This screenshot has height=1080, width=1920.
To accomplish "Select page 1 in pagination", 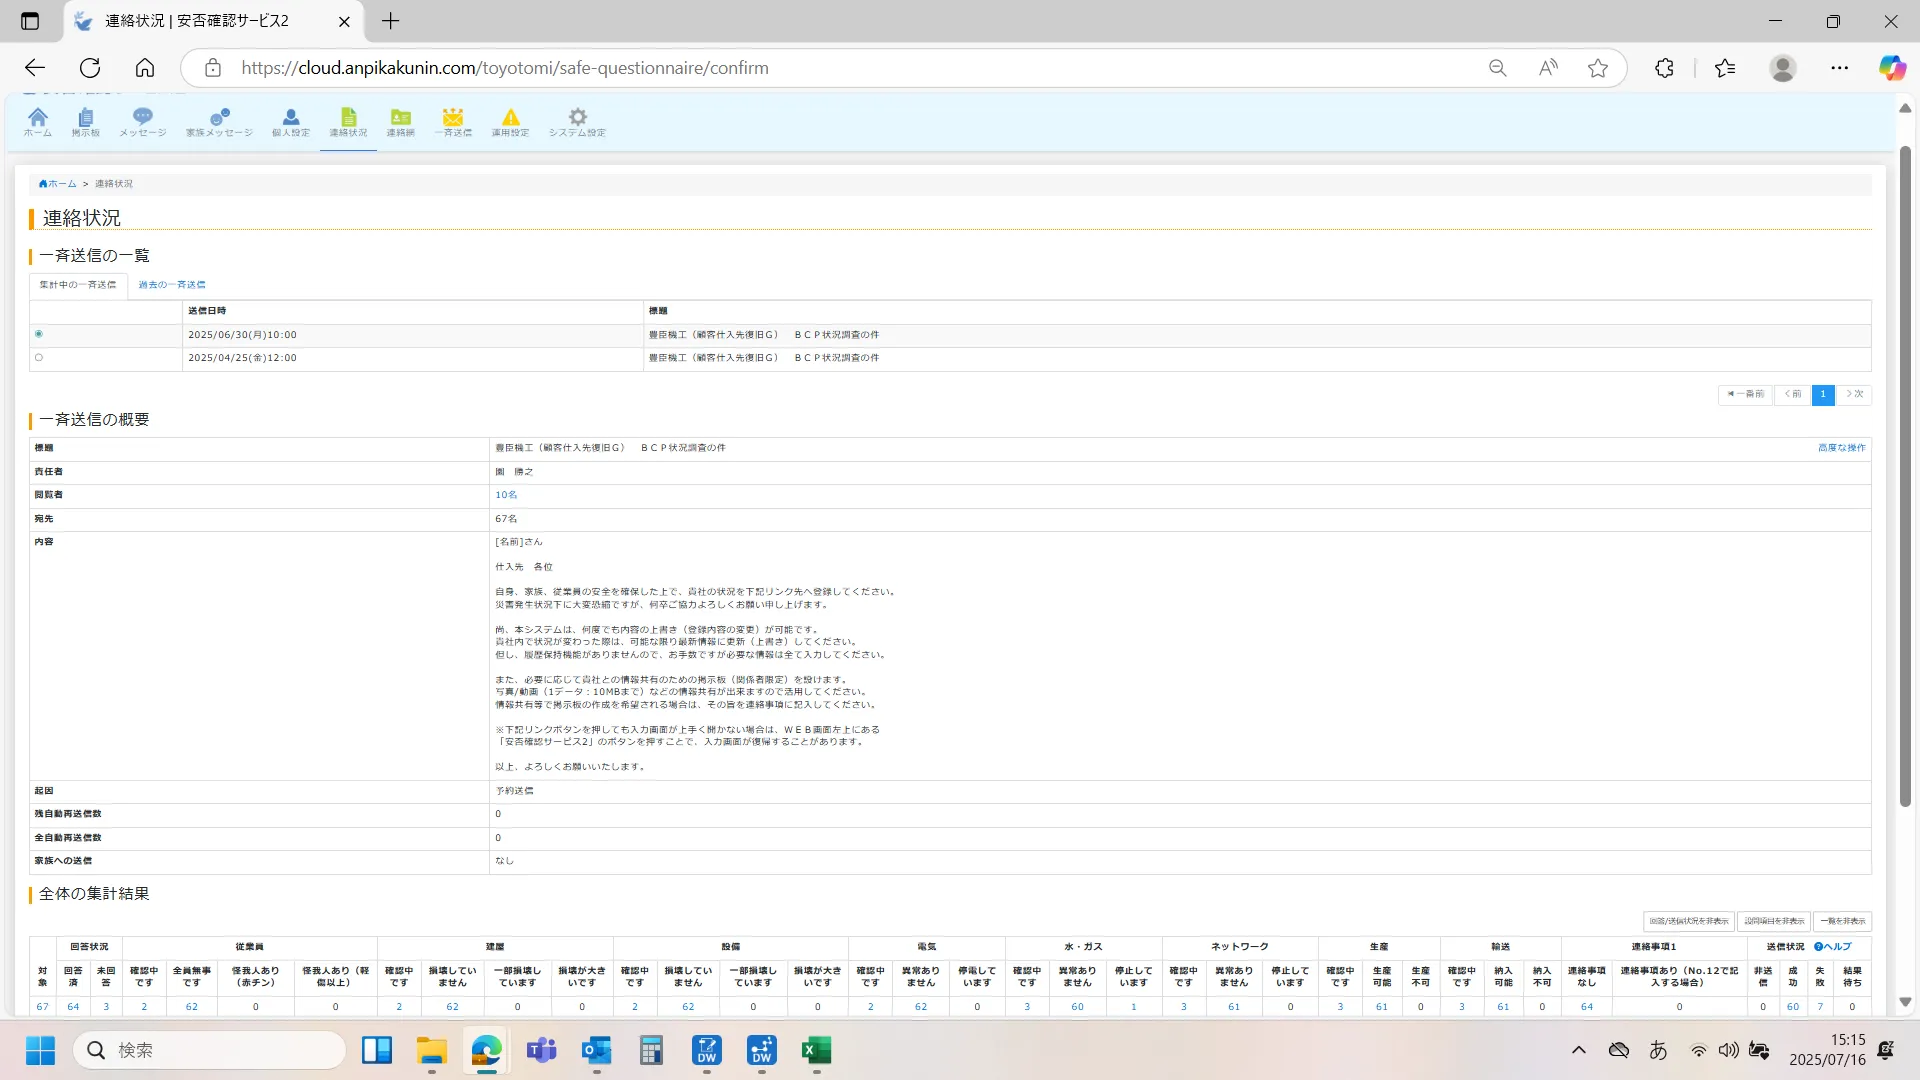I will click(1823, 394).
